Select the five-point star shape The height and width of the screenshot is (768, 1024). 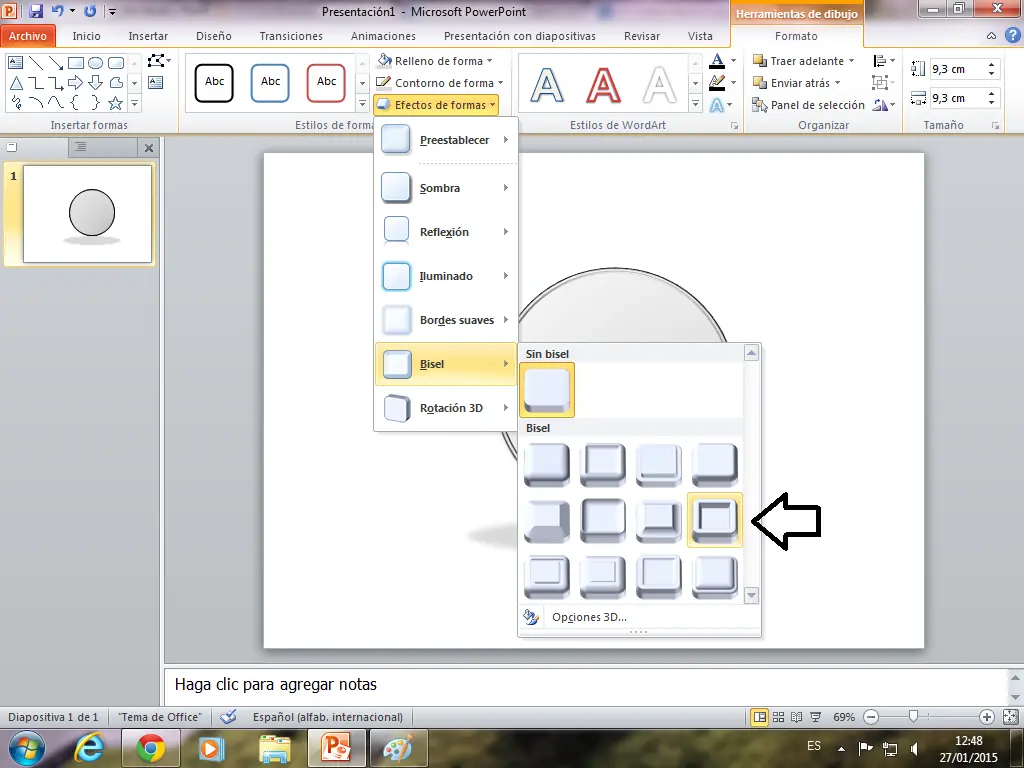[x=116, y=103]
